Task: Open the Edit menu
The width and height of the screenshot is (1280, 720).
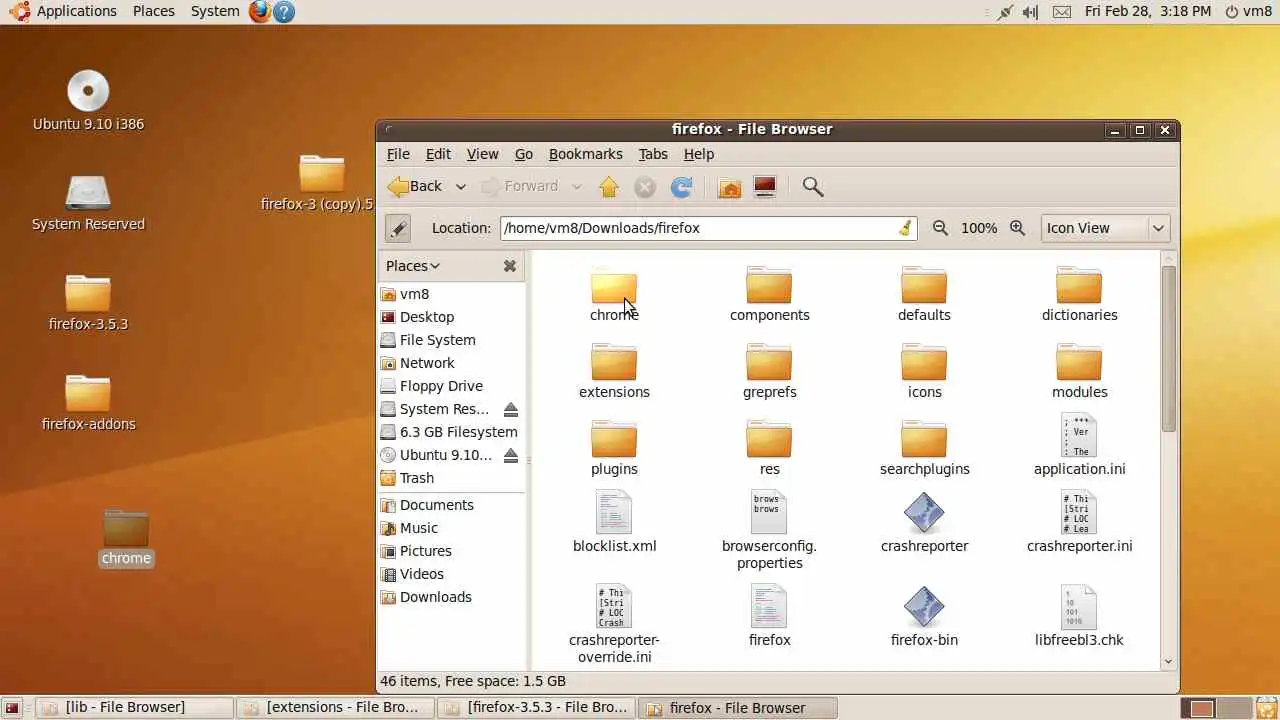Action: [438, 154]
